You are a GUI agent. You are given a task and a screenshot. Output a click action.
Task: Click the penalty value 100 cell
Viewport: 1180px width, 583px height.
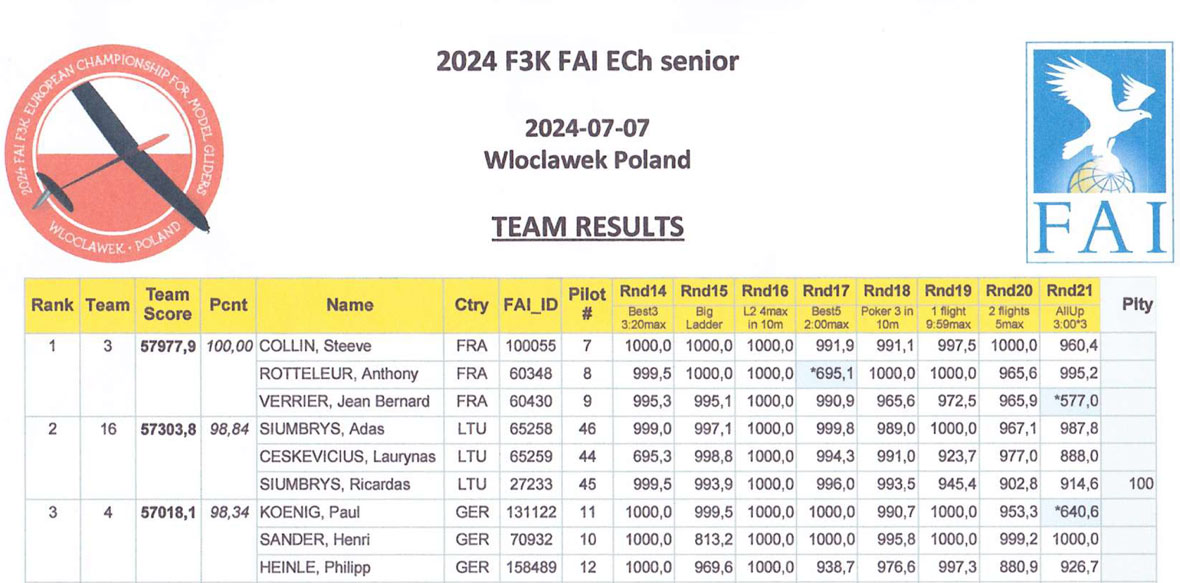tap(1140, 485)
